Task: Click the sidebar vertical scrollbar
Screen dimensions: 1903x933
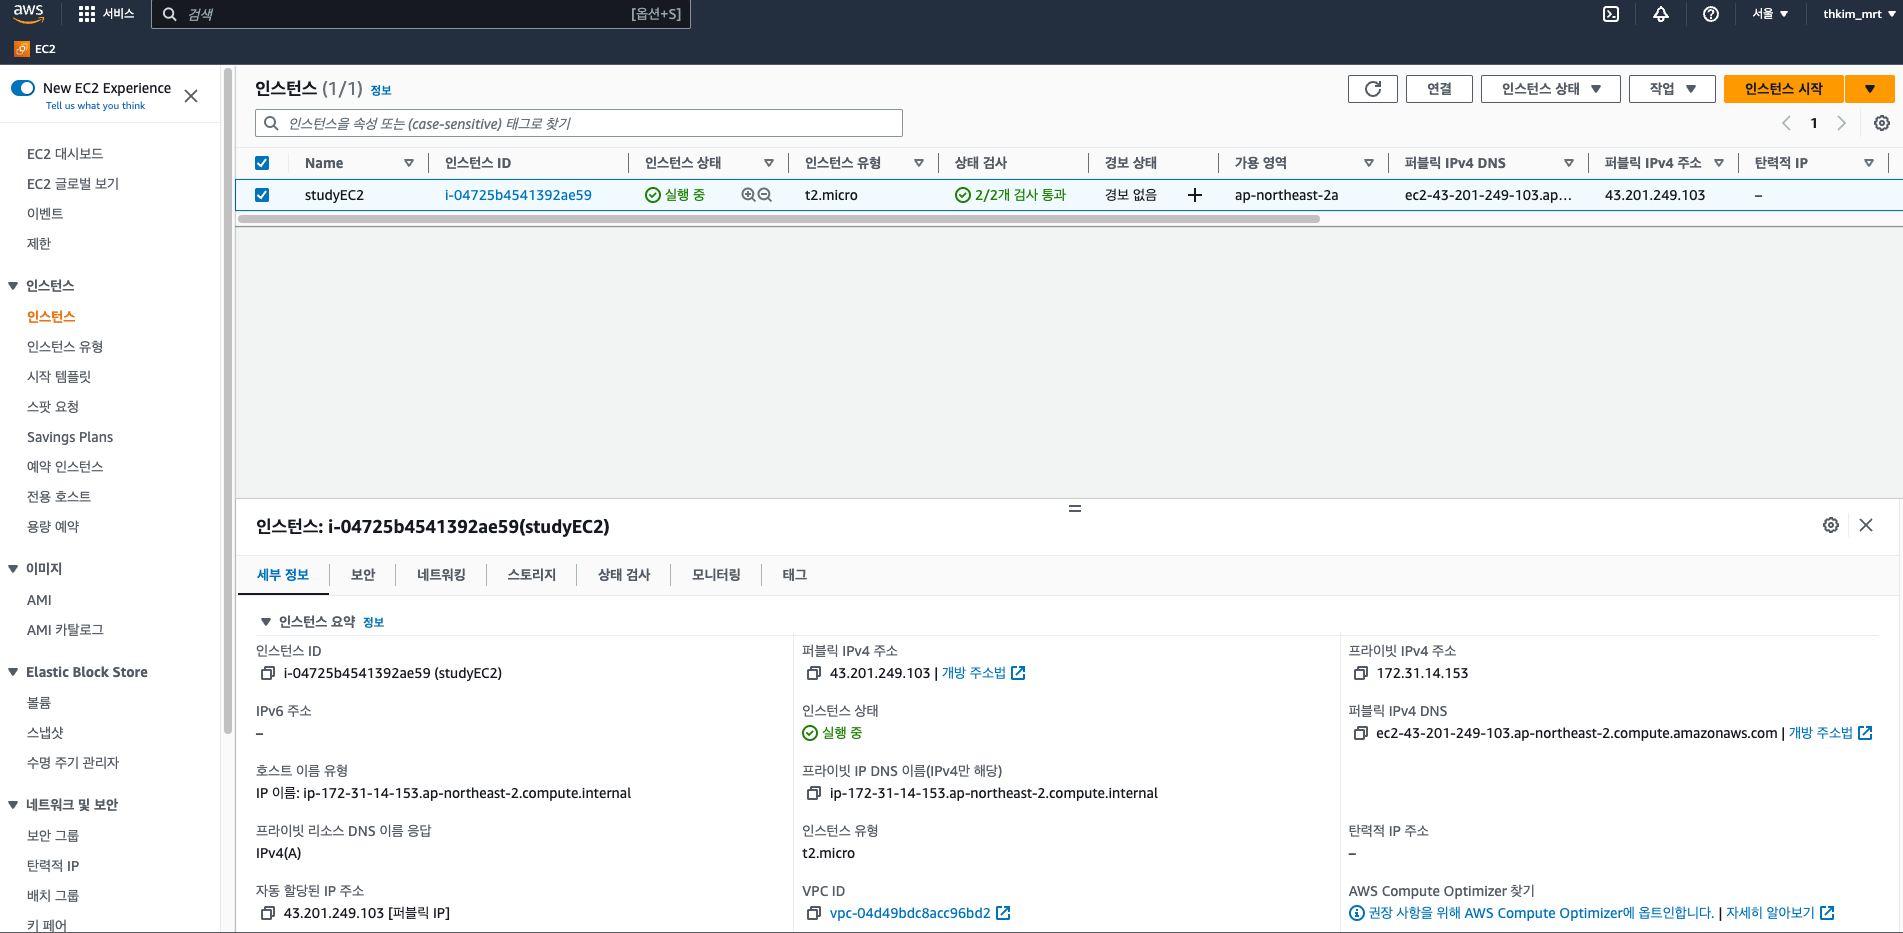Action: [228, 400]
